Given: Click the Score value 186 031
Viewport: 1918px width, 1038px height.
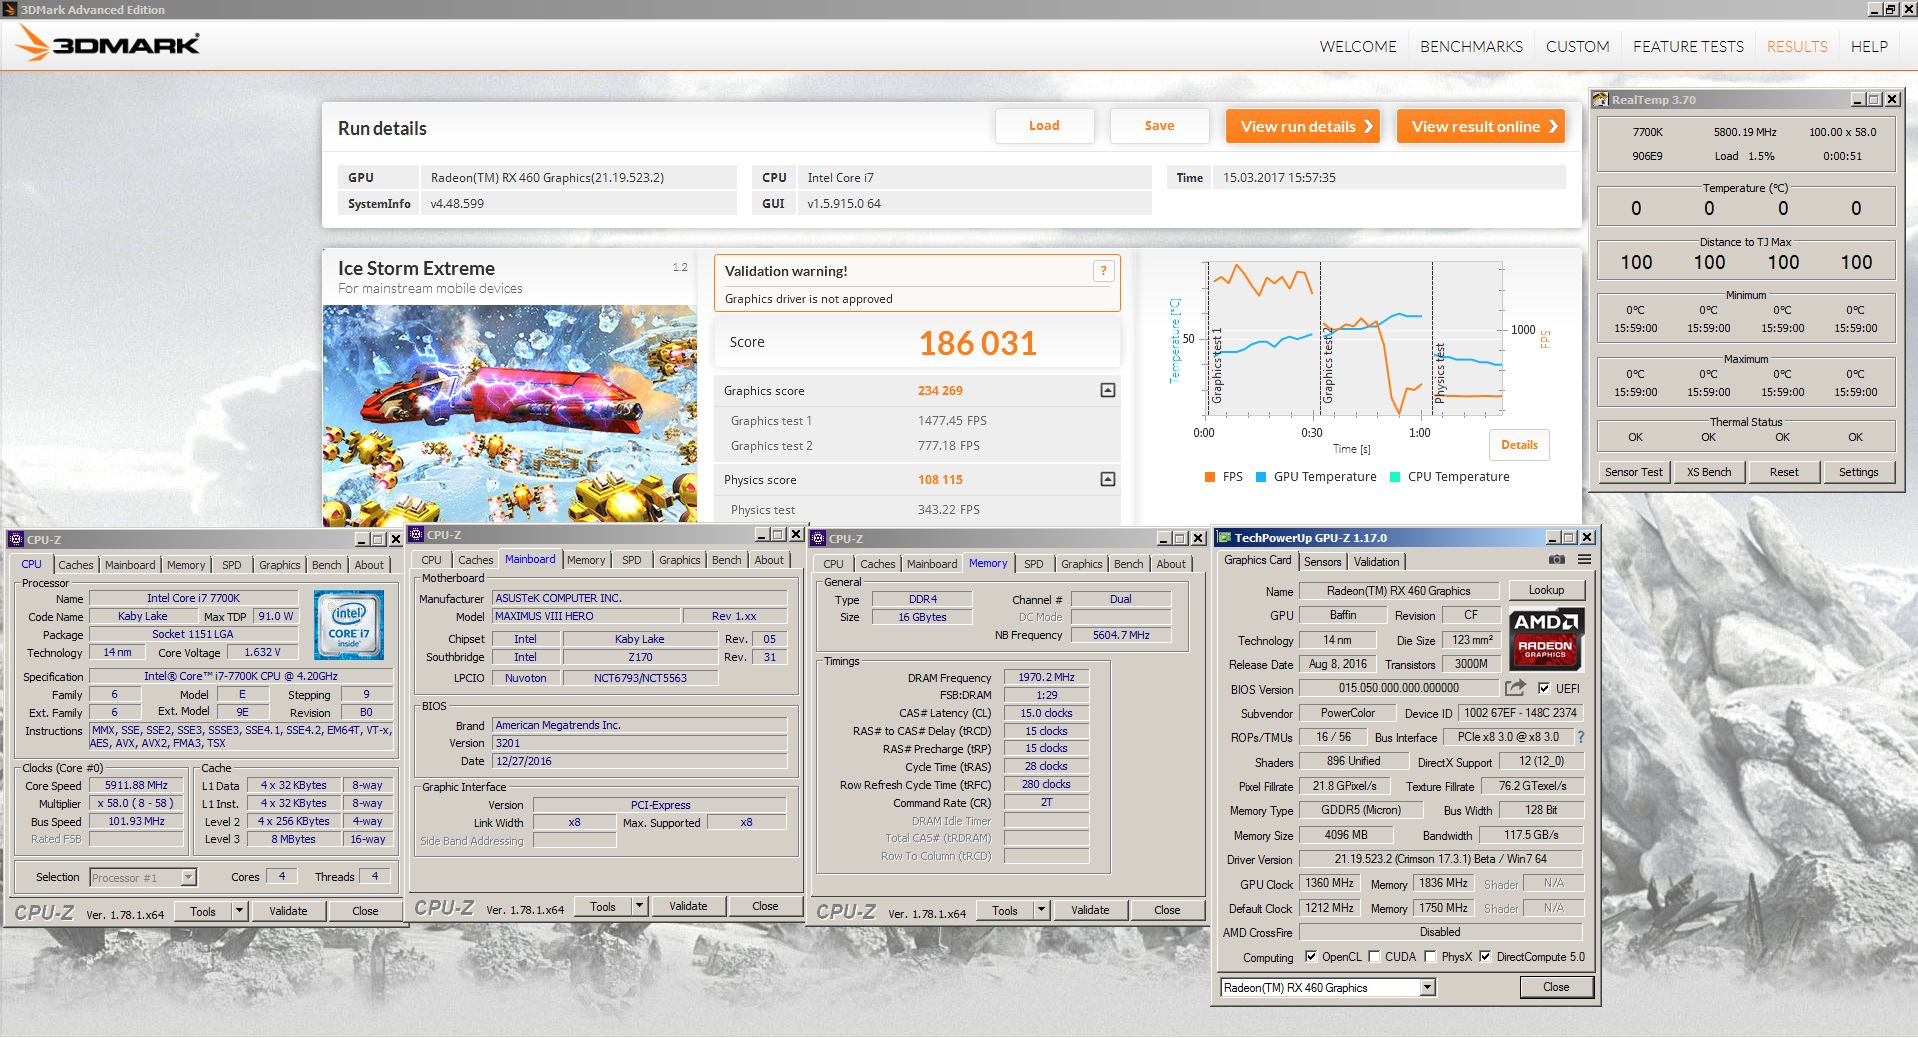Looking at the screenshot, I should point(977,343).
